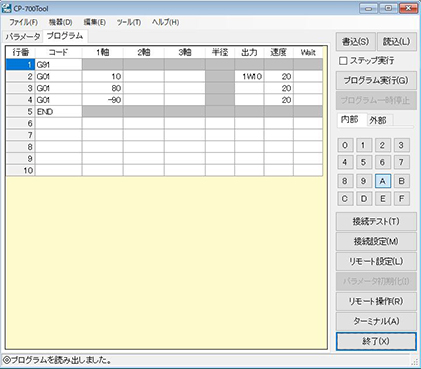The width and height of the screenshot is (421, 369).
Task: Select program number 8 button
Action: pos(345,181)
